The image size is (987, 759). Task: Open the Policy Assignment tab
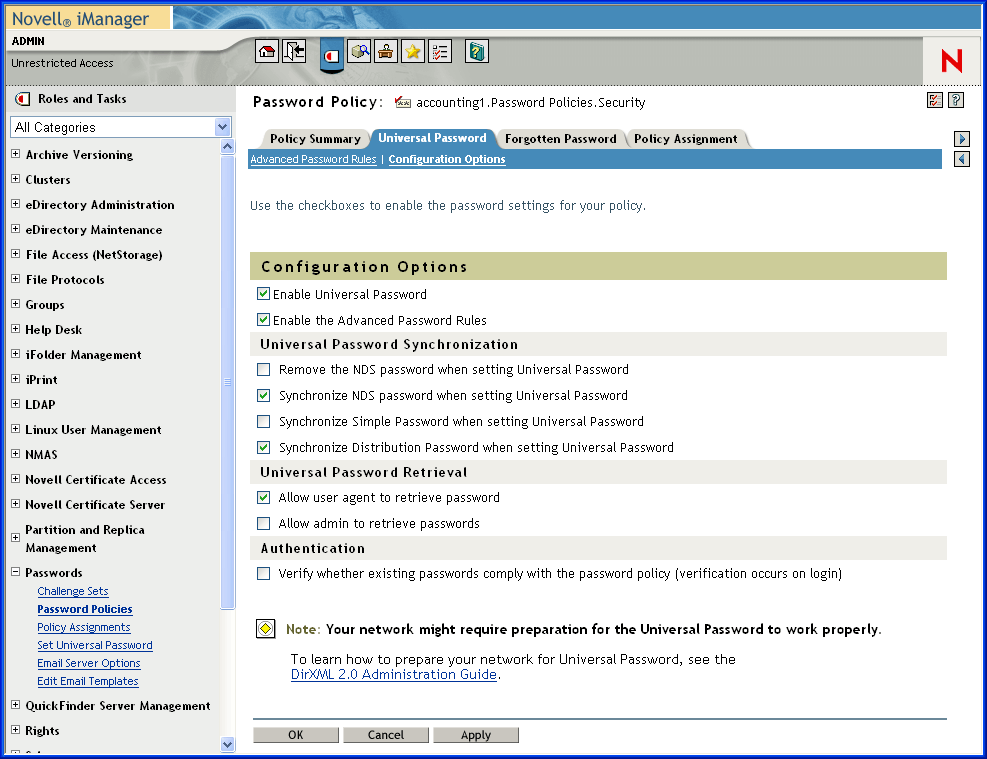(685, 138)
